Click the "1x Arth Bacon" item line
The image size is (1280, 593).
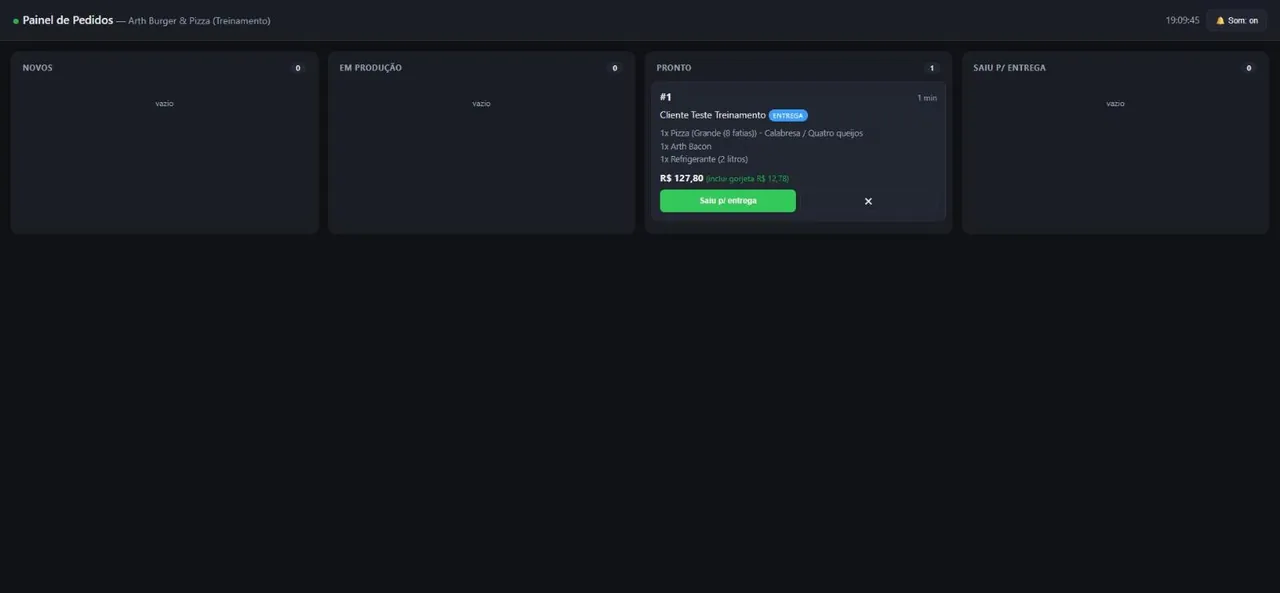pos(686,146)
